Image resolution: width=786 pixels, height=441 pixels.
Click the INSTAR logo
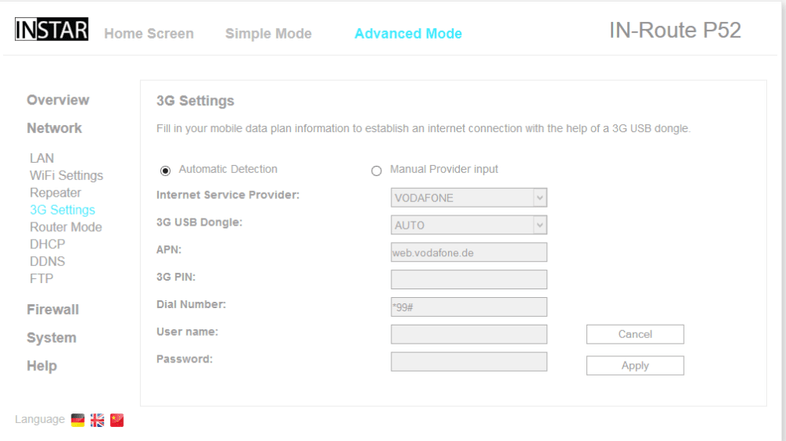click(51, 31)
